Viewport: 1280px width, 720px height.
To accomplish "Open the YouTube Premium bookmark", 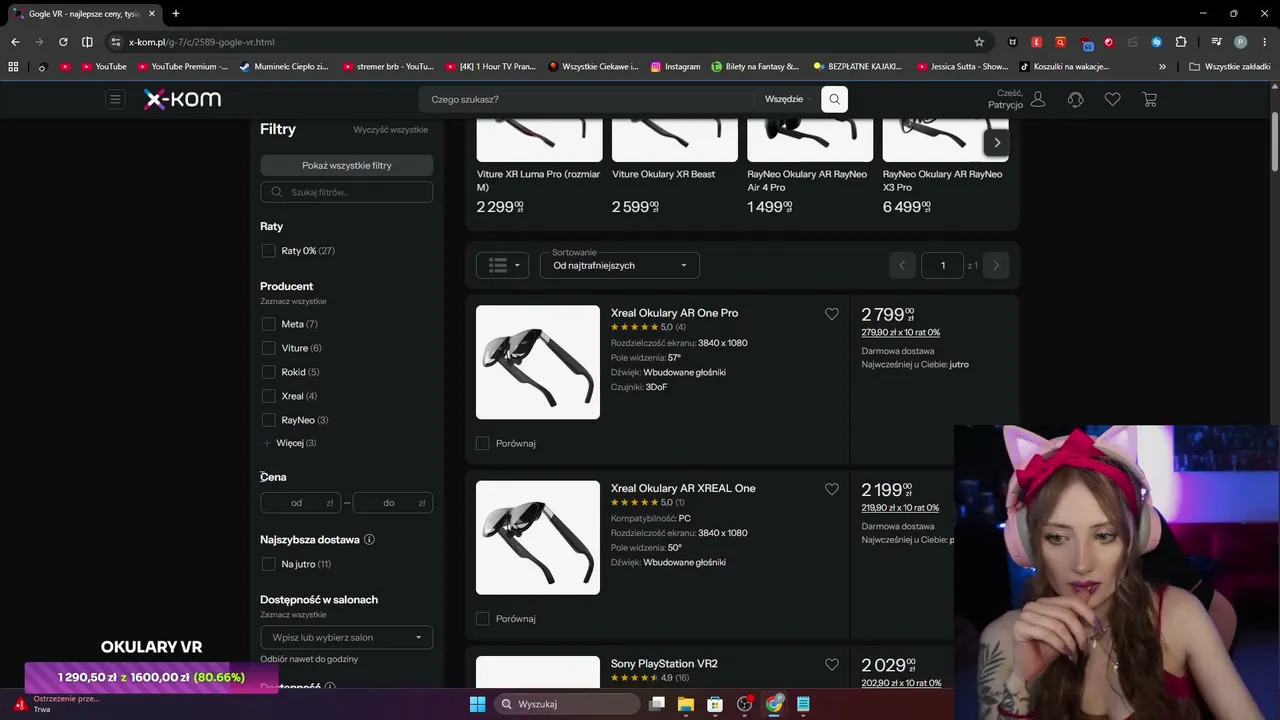I will click(182, 67).
